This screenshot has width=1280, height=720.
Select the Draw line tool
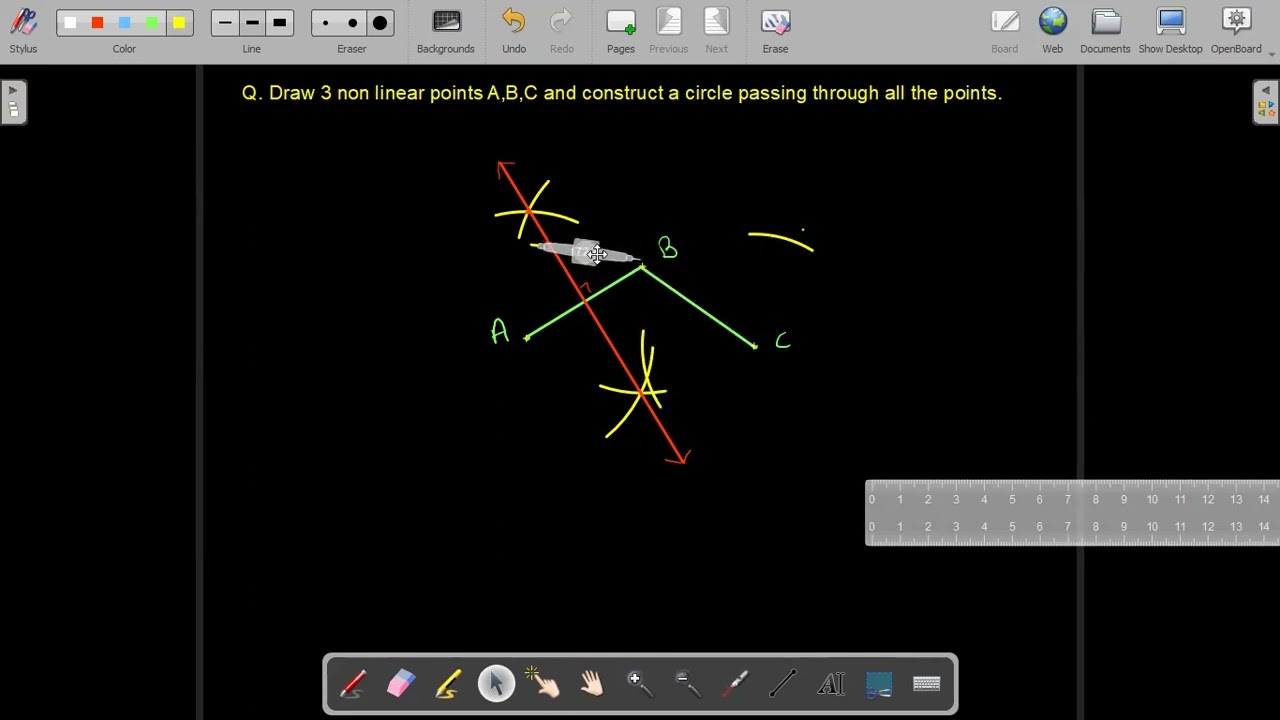783,684
